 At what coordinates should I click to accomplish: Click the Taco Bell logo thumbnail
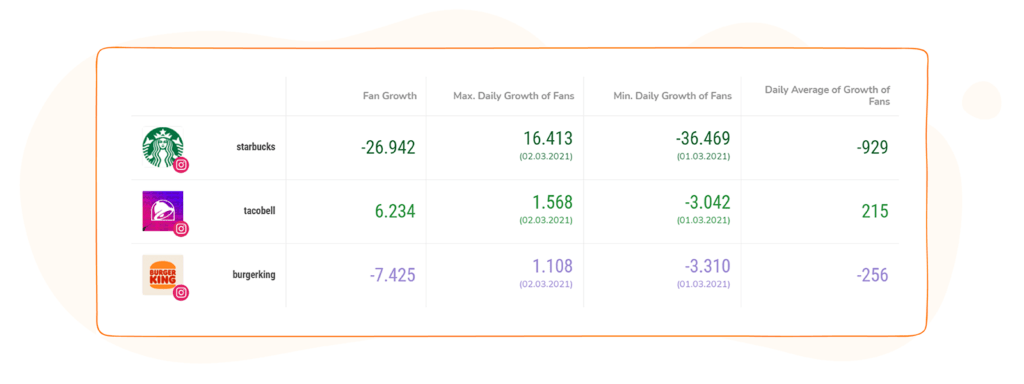click(x=163, y=211)
